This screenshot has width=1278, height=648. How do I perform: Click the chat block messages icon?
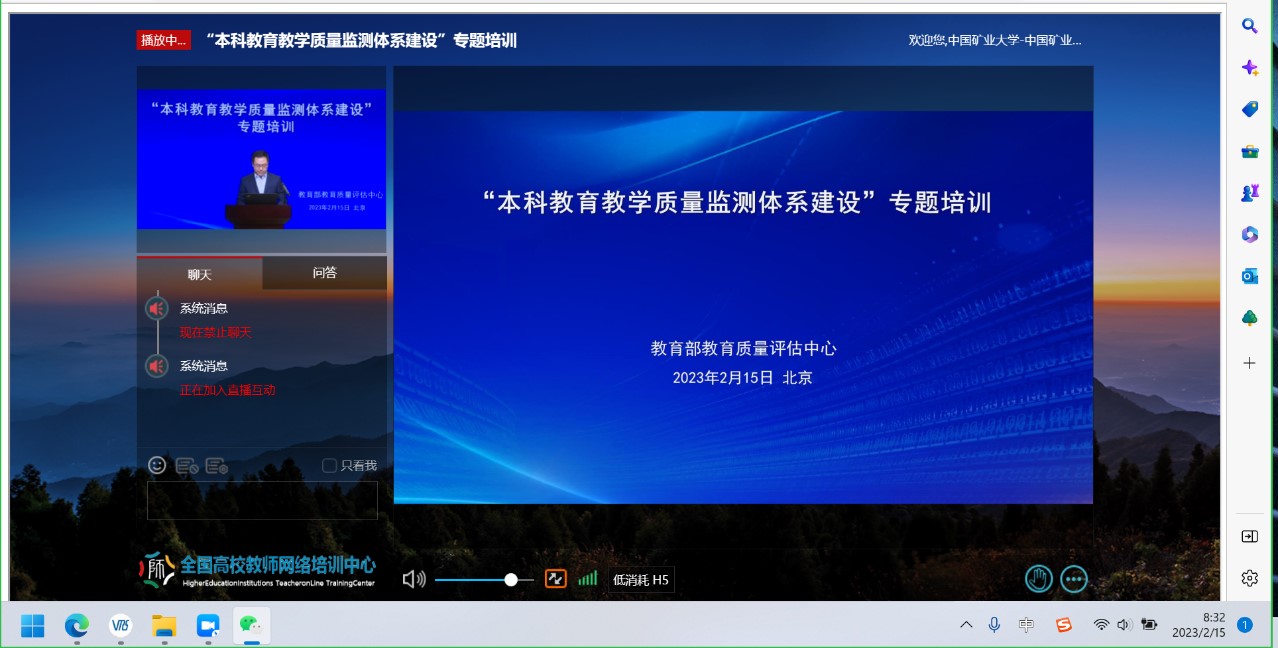click(x=186, y=466)
